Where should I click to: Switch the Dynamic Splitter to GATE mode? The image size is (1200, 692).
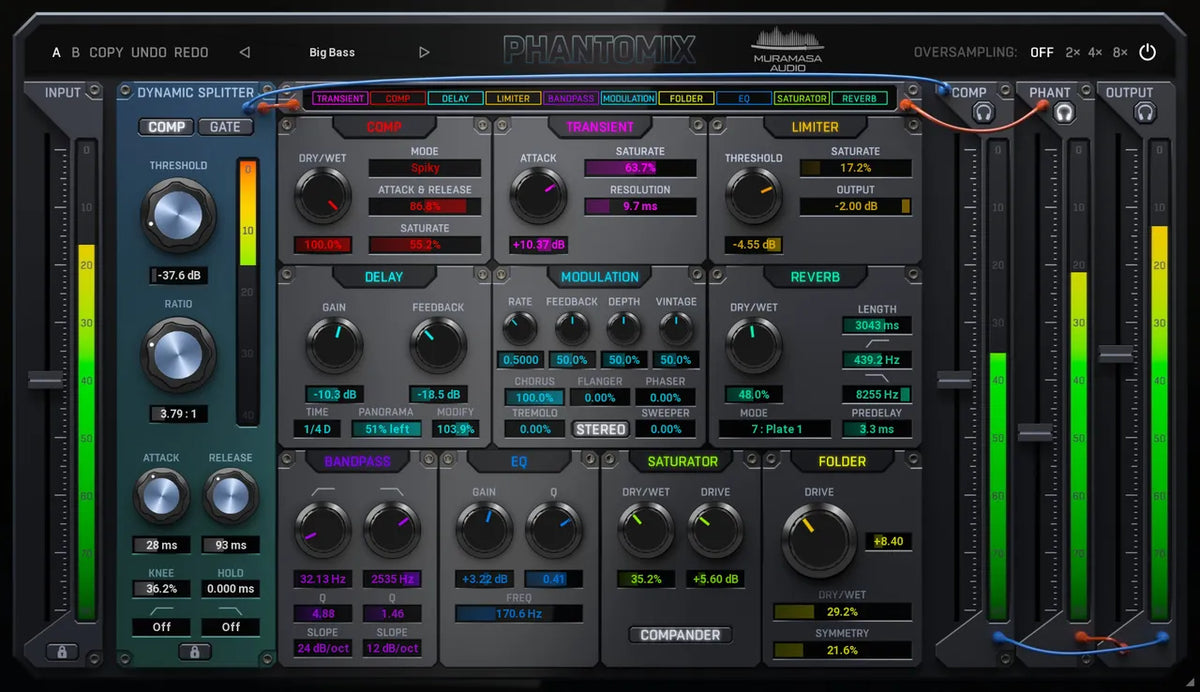226,127
